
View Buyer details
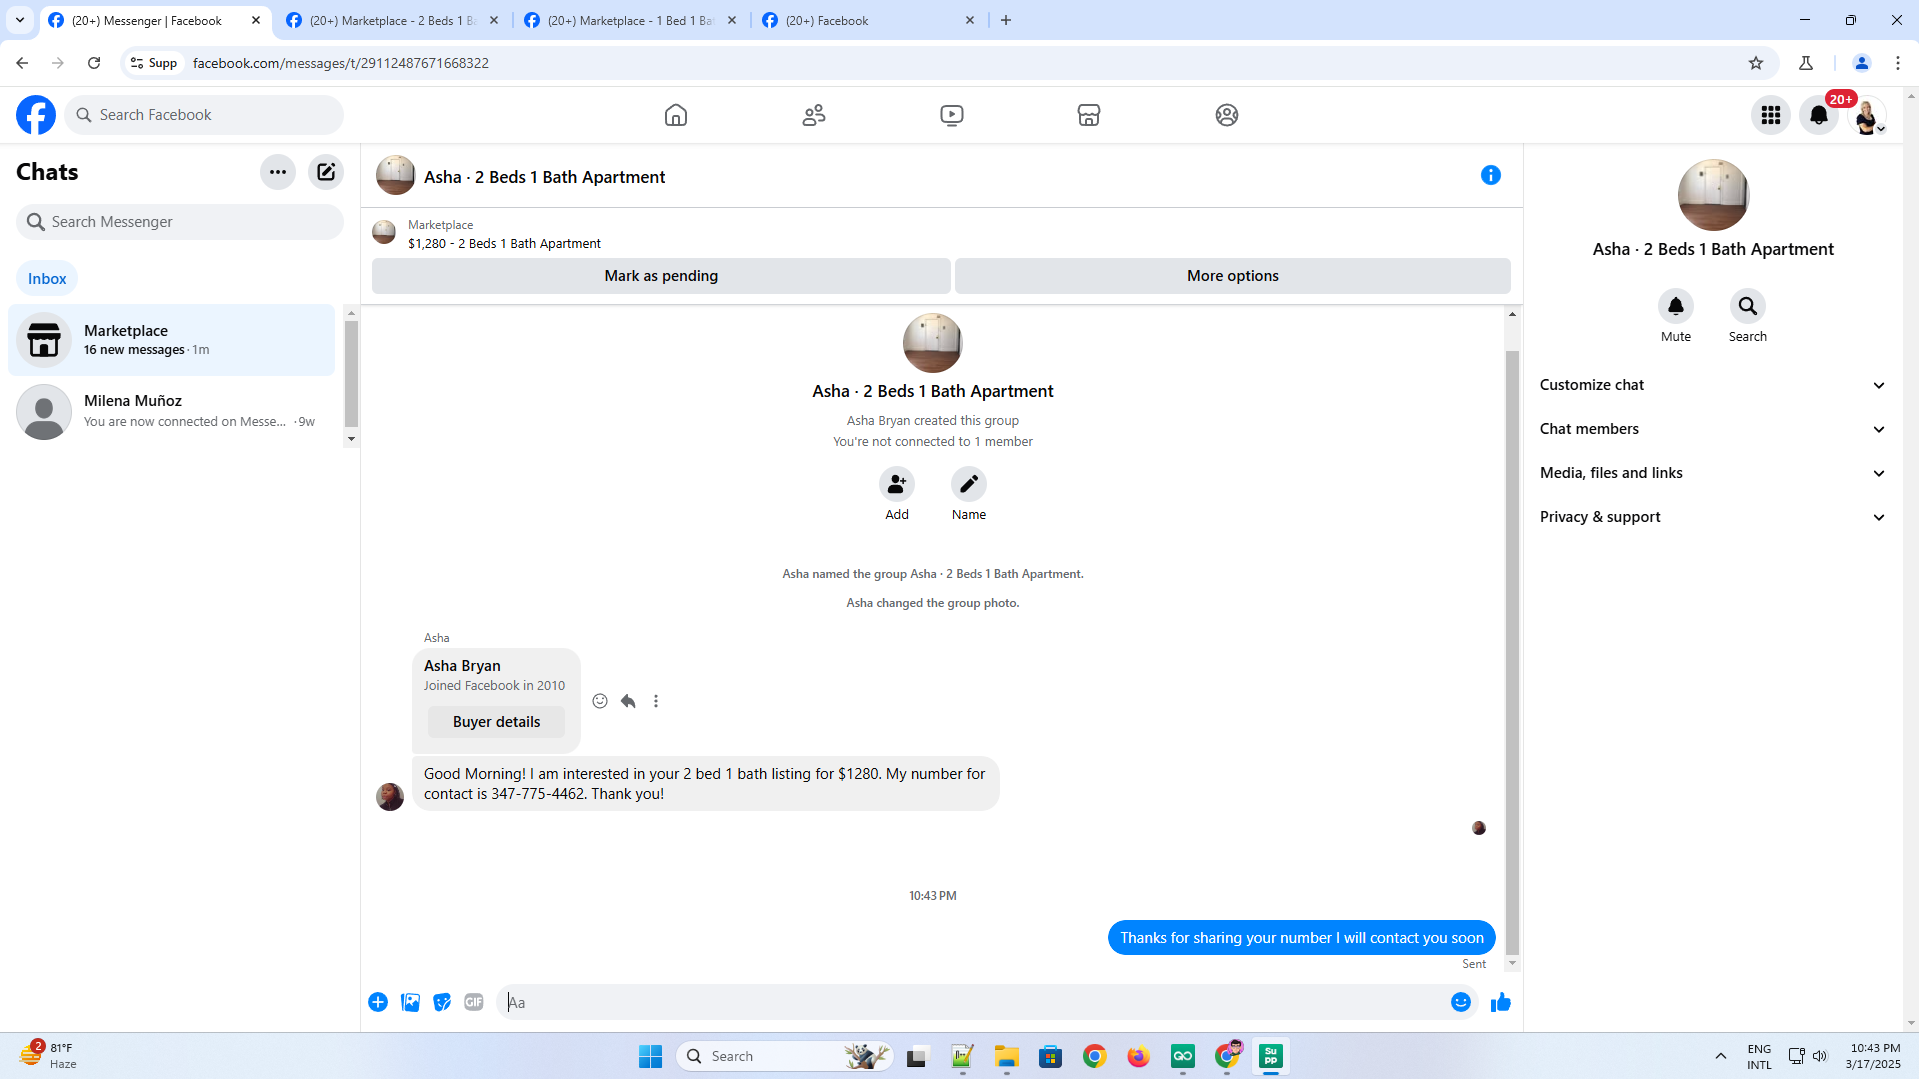pyautogui.click(x=496, y=722)
